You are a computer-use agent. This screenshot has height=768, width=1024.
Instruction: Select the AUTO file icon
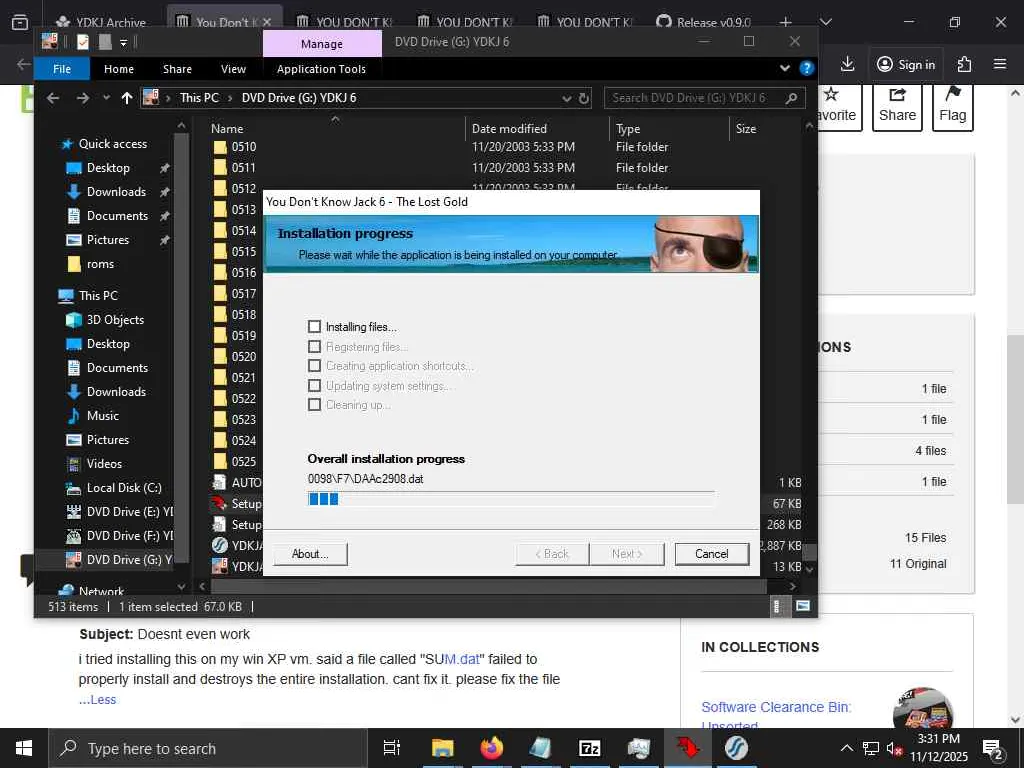[219, 483]
